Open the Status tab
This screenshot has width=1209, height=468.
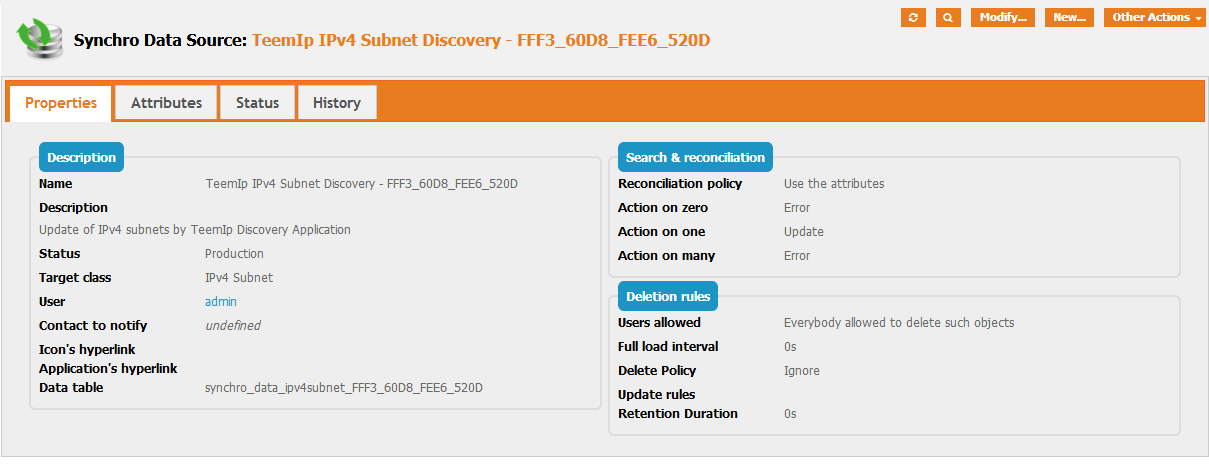[x=257, y=103]
